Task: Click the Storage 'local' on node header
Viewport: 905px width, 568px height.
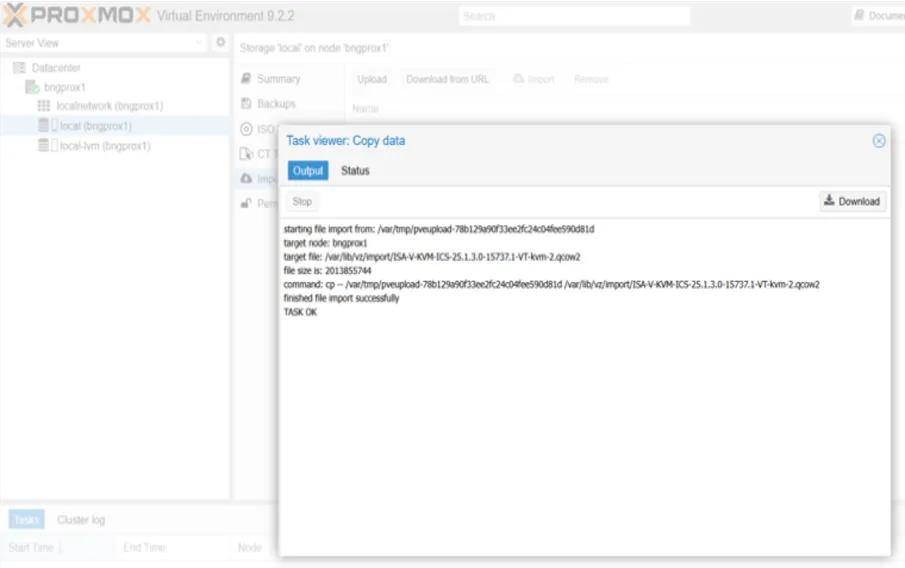Action: click(x=314, y=48)
